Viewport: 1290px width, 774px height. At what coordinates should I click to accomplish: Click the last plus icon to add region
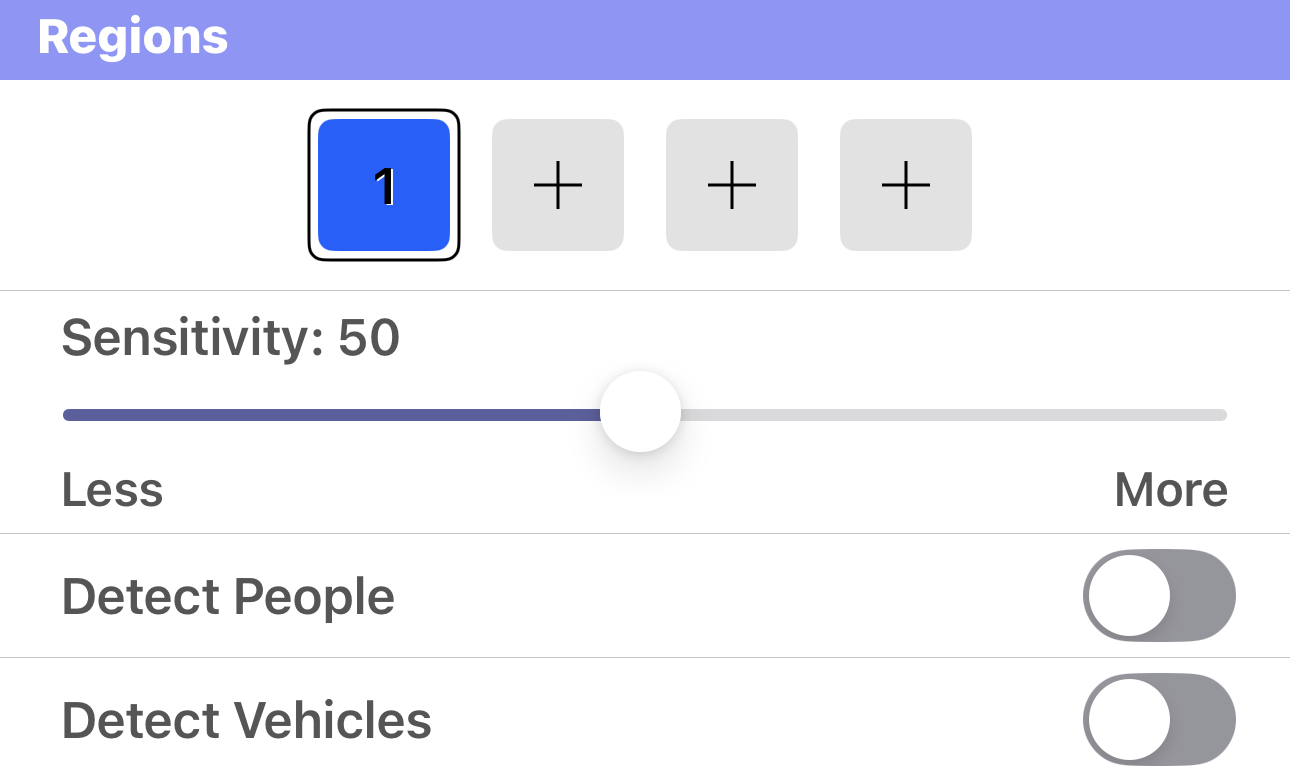905,185
